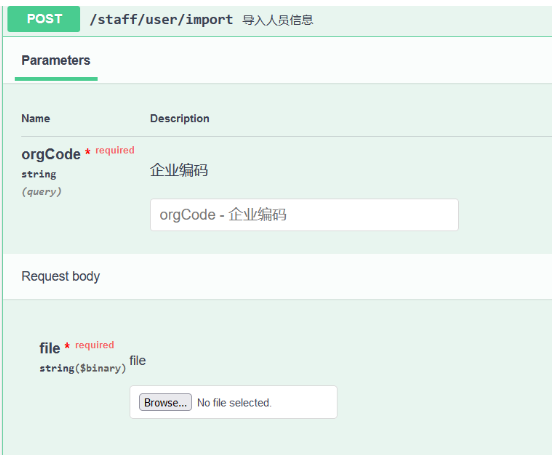Select the Parameters tab
Viewport: 552px width, 457px height.
(56, 61)
